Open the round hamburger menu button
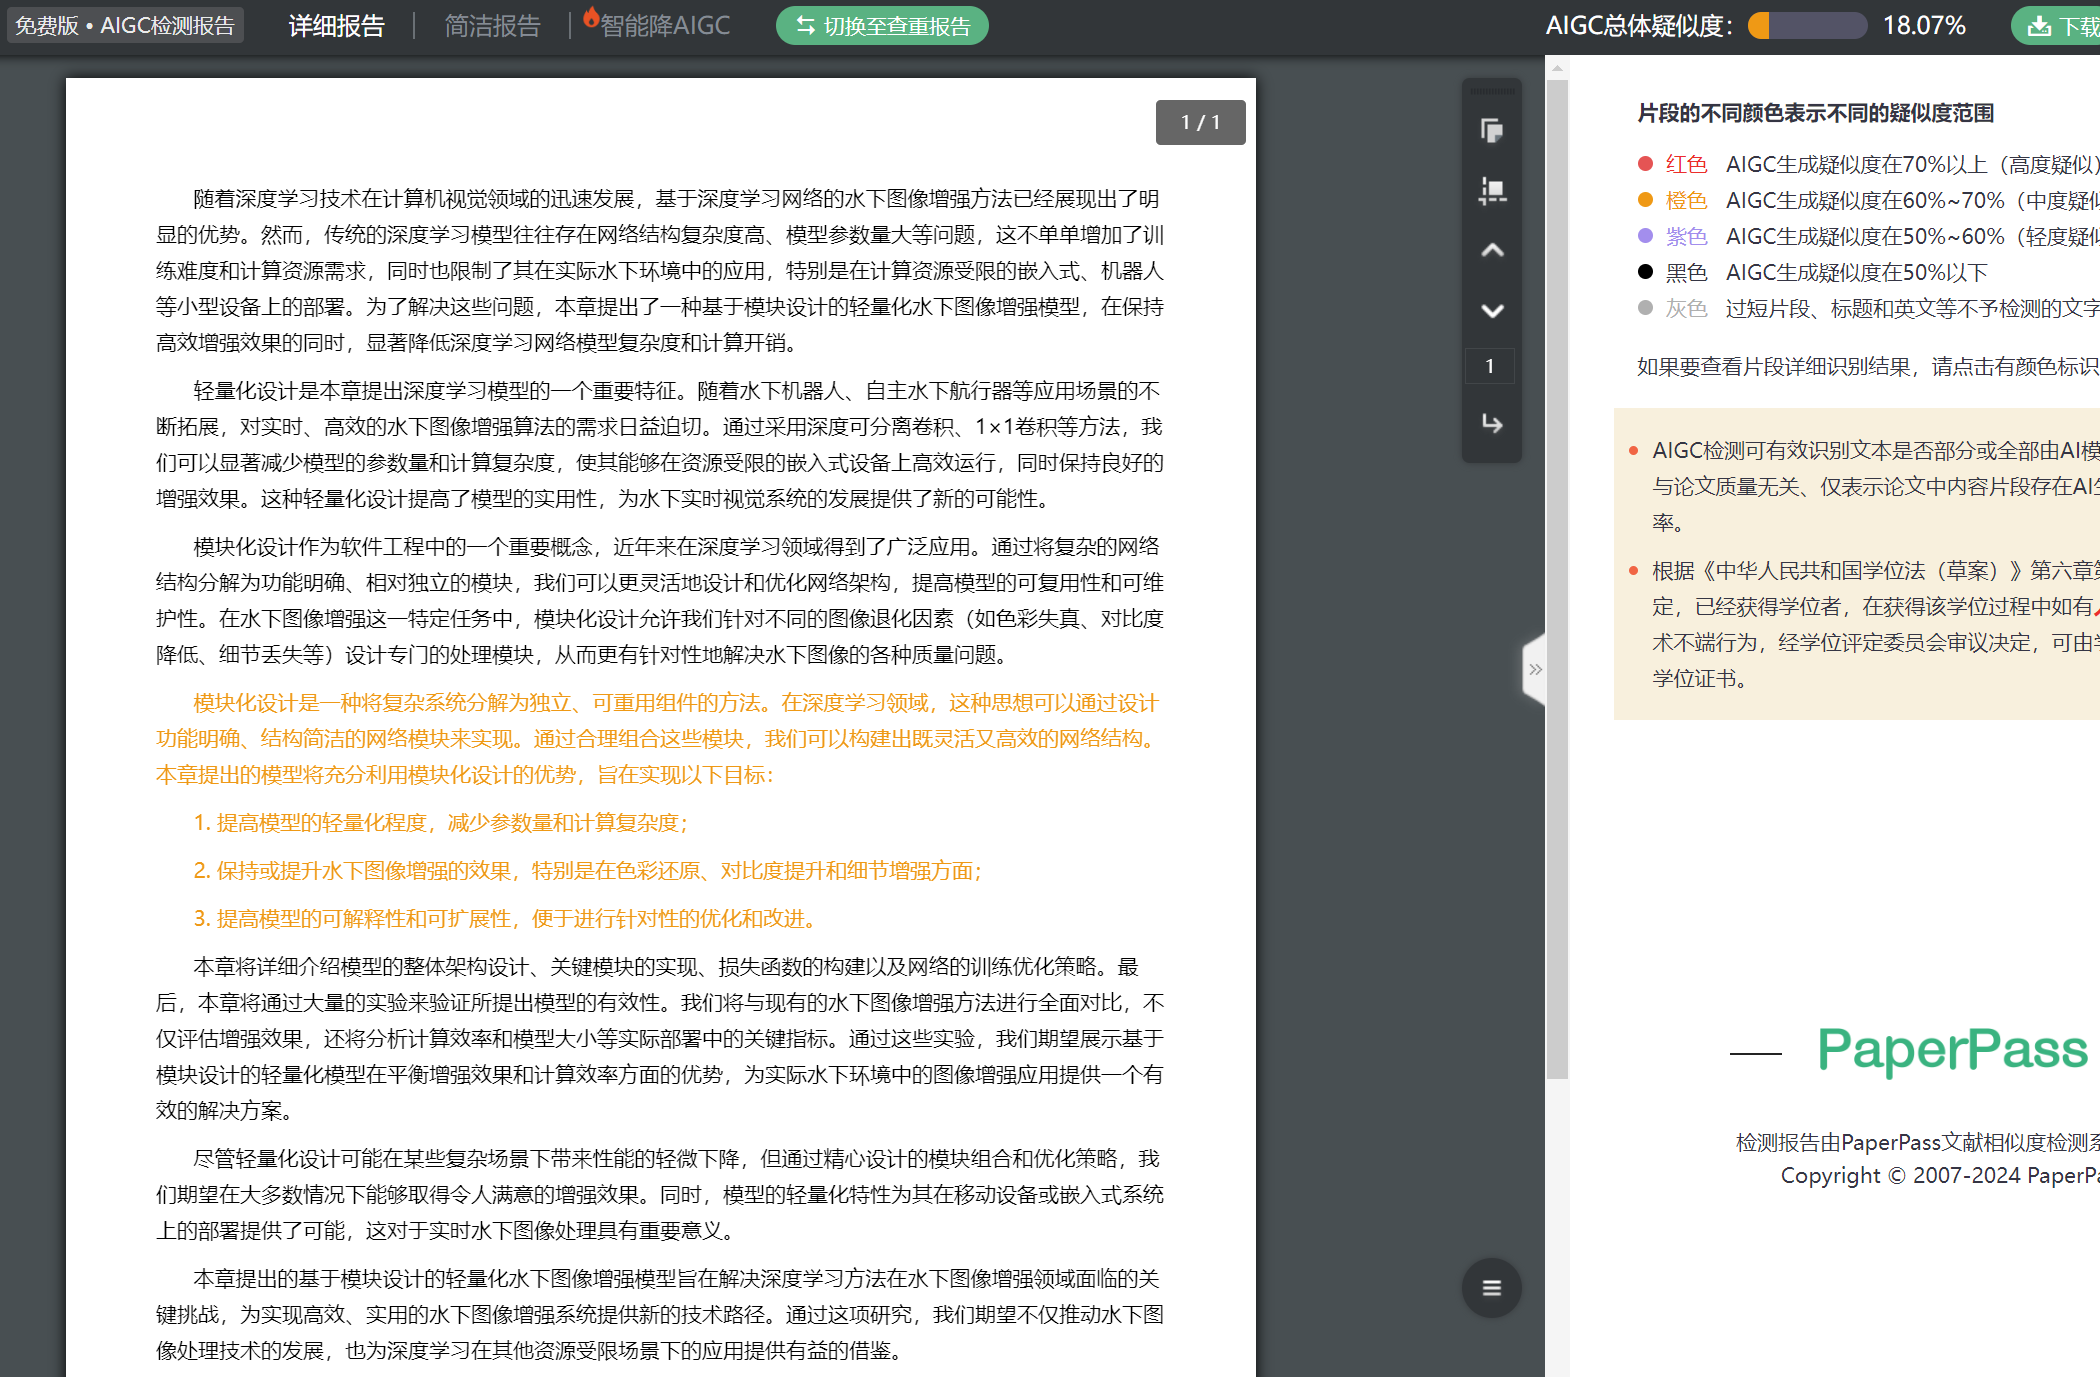Viewport: 2100px width, 1377px height. coord(1491,1287)
